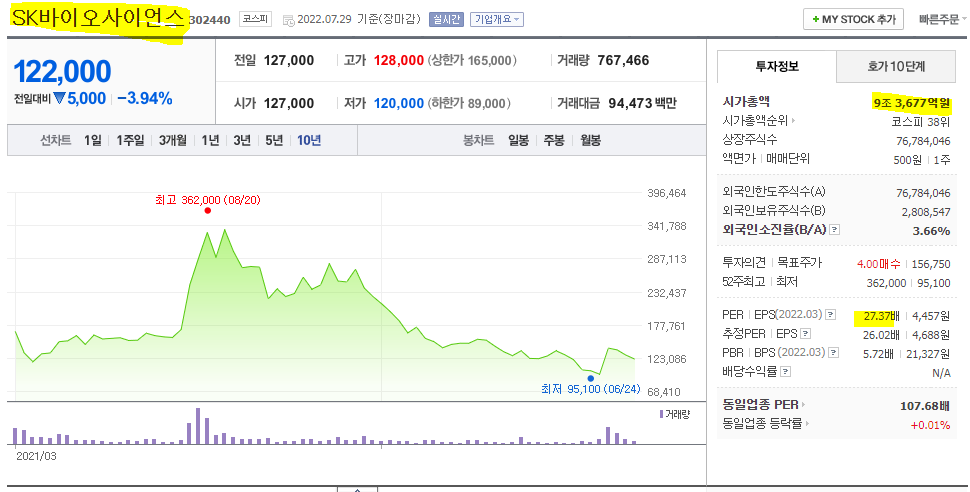Click the 외국인보유주식수(B) value 2,808,547
Screen dimensions: 970x492
point(926,212)
